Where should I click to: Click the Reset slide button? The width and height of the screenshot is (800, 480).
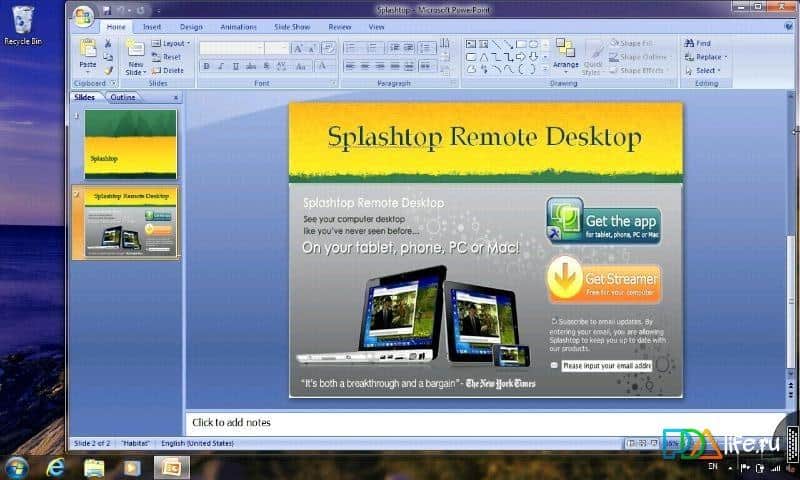pos(170,57)
